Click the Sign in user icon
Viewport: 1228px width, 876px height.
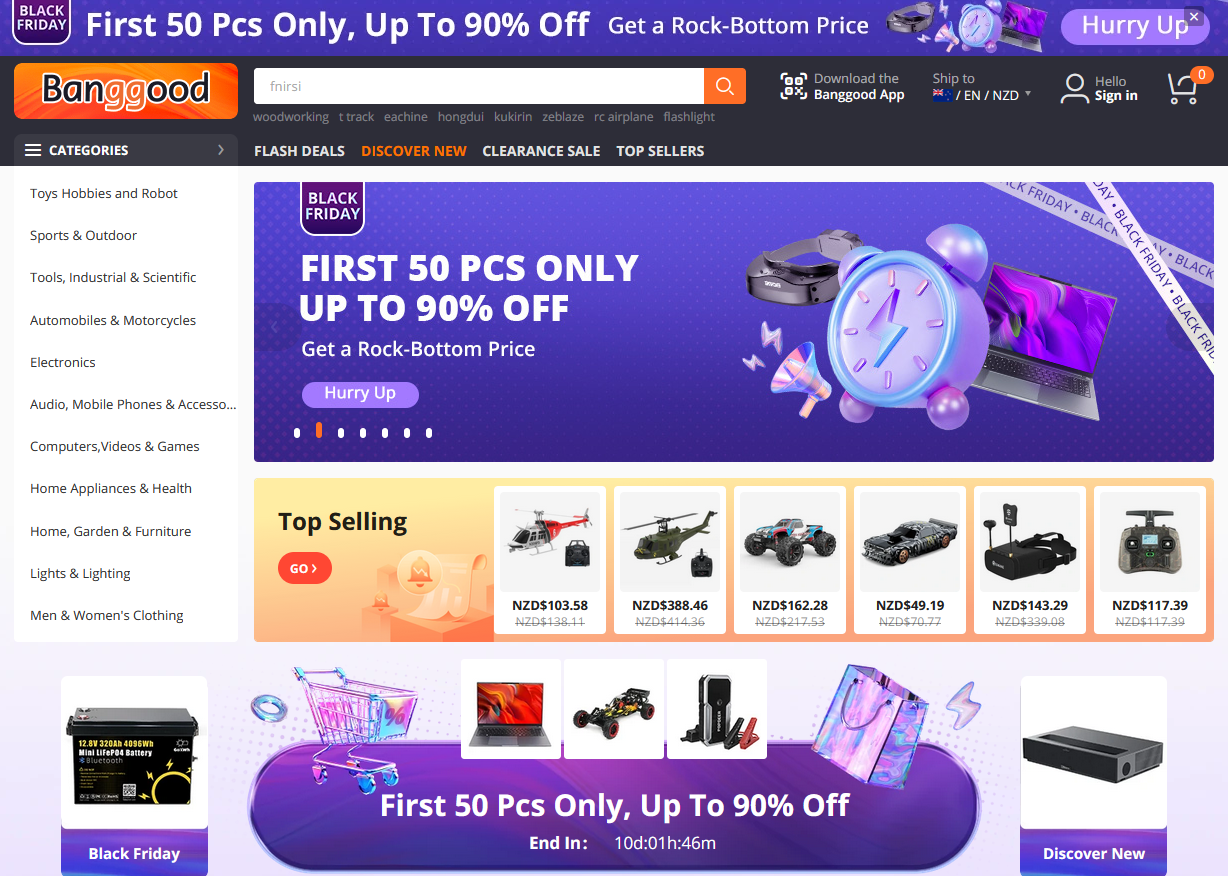coord(1075,88)
